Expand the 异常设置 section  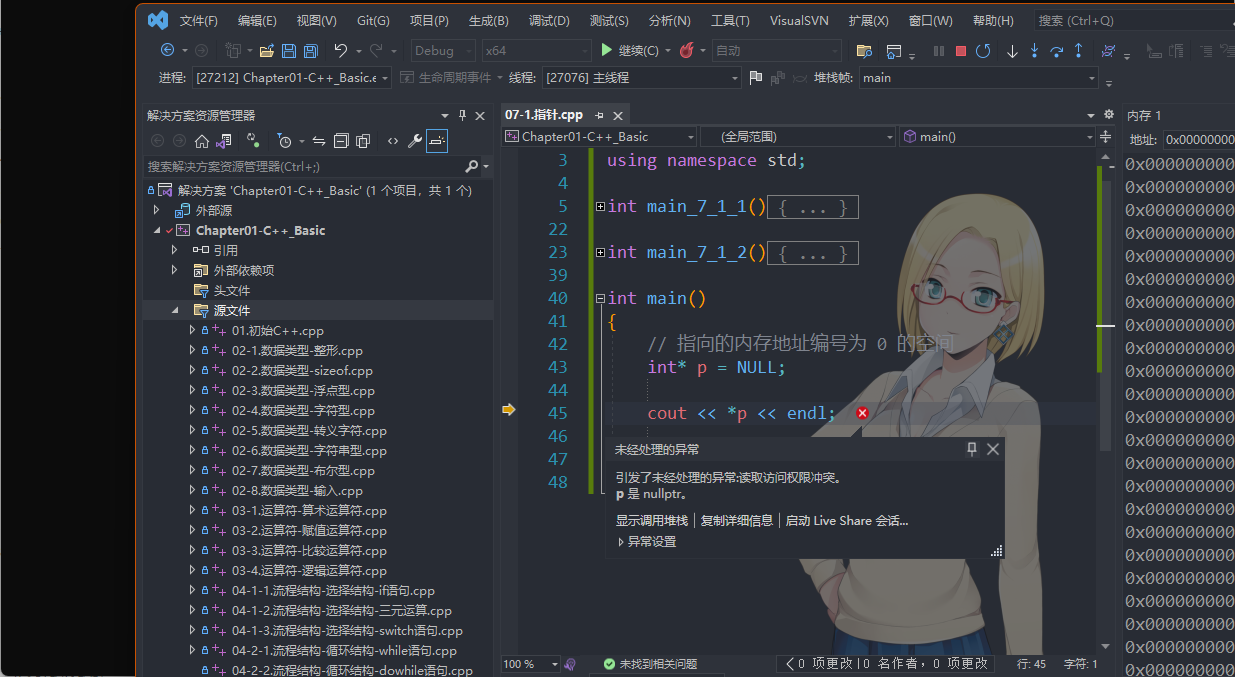[x=621, y=541]
